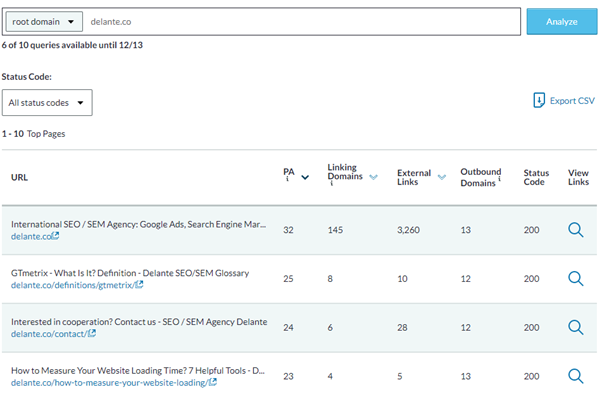This screenshot has width=602, height=399.
Task: Open external link icon after how-to-measure URL
Action: click(x=213, y=382)
